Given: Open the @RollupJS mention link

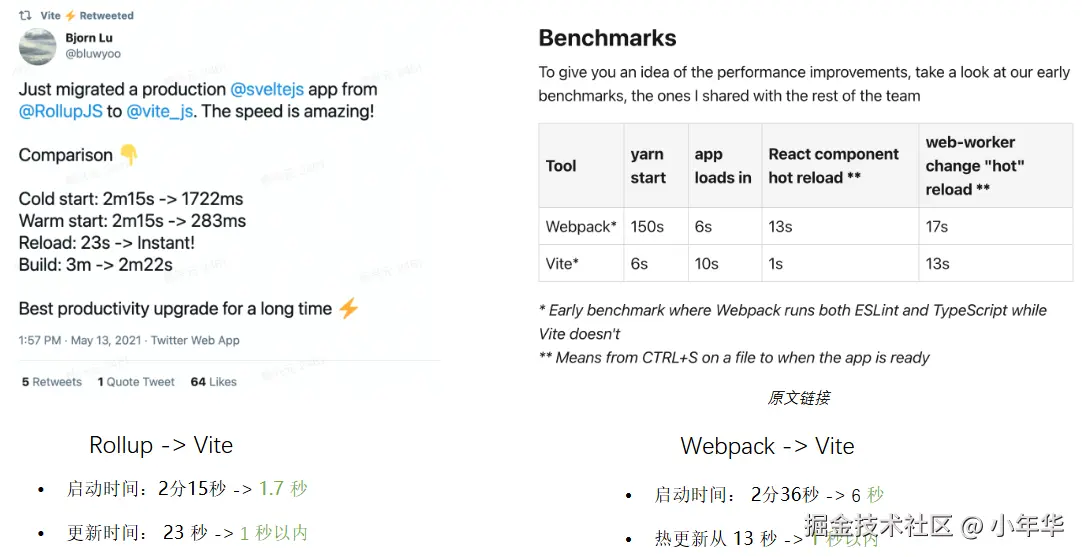Looking at the screenshot, I should click(x=60, y=111).
